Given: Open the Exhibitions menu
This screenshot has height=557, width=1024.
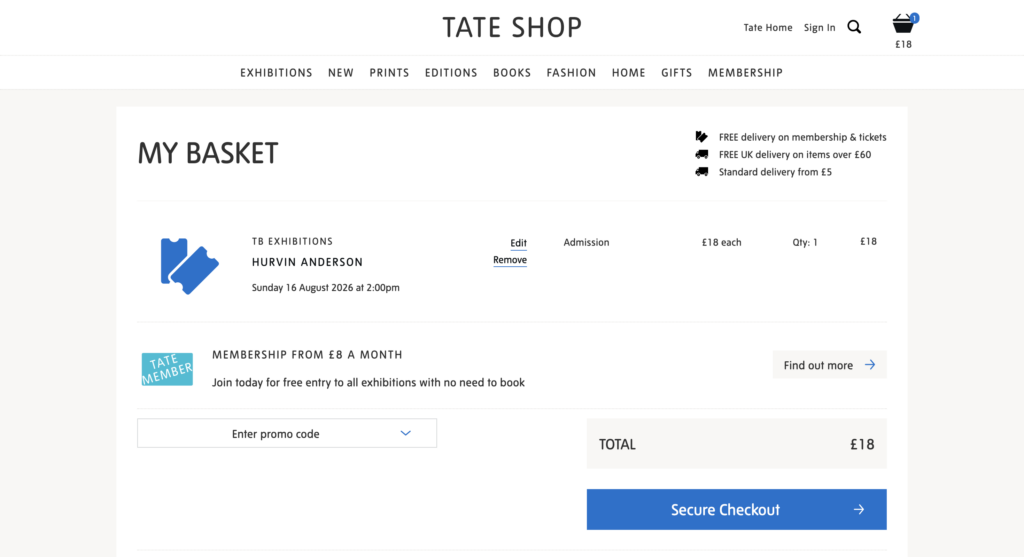Looking at the screenshot, I should tap(276, 72).
